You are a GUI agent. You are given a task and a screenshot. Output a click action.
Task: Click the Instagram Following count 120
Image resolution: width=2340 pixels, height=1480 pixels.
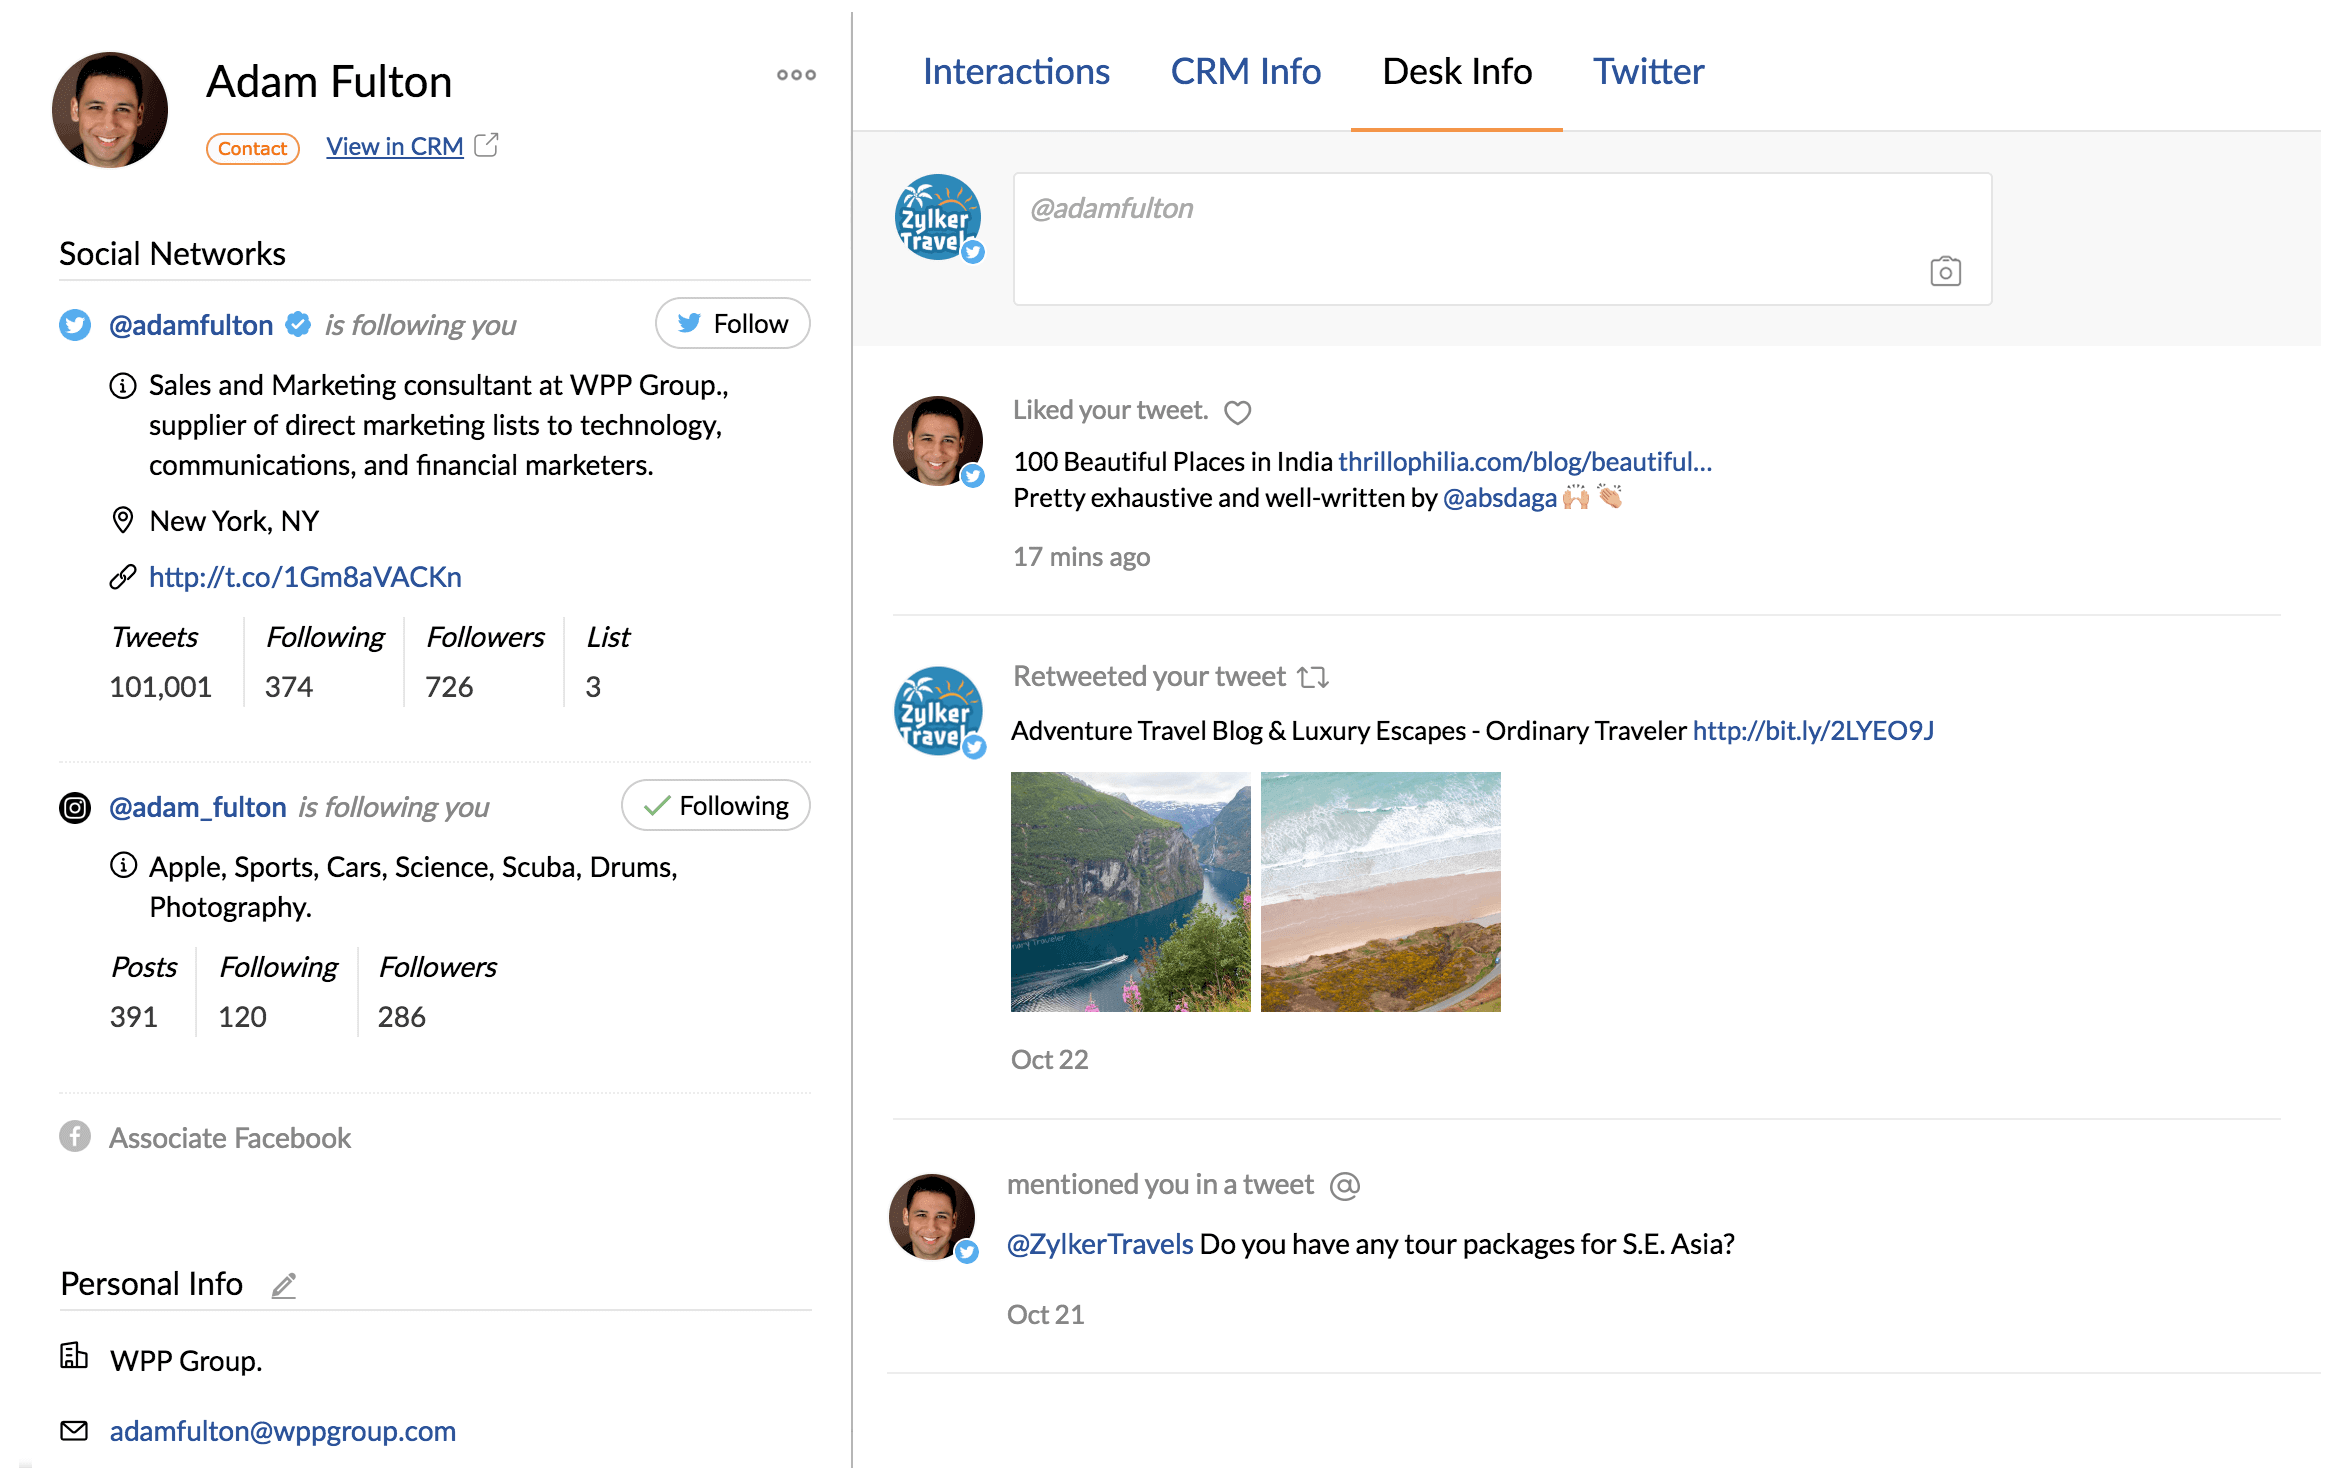(x=242, y=1017)
